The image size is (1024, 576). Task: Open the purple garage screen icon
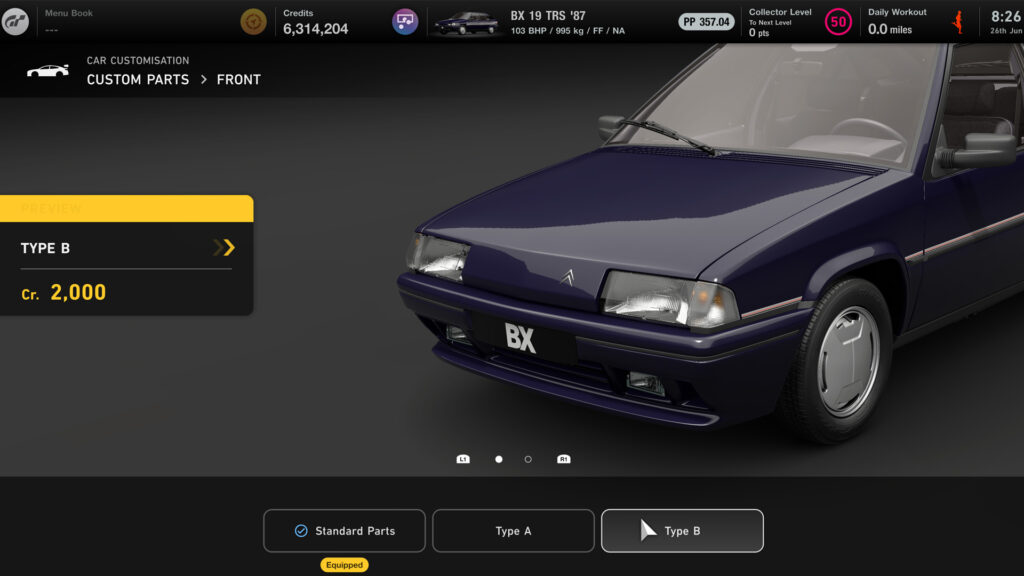(x=405, y=22)
